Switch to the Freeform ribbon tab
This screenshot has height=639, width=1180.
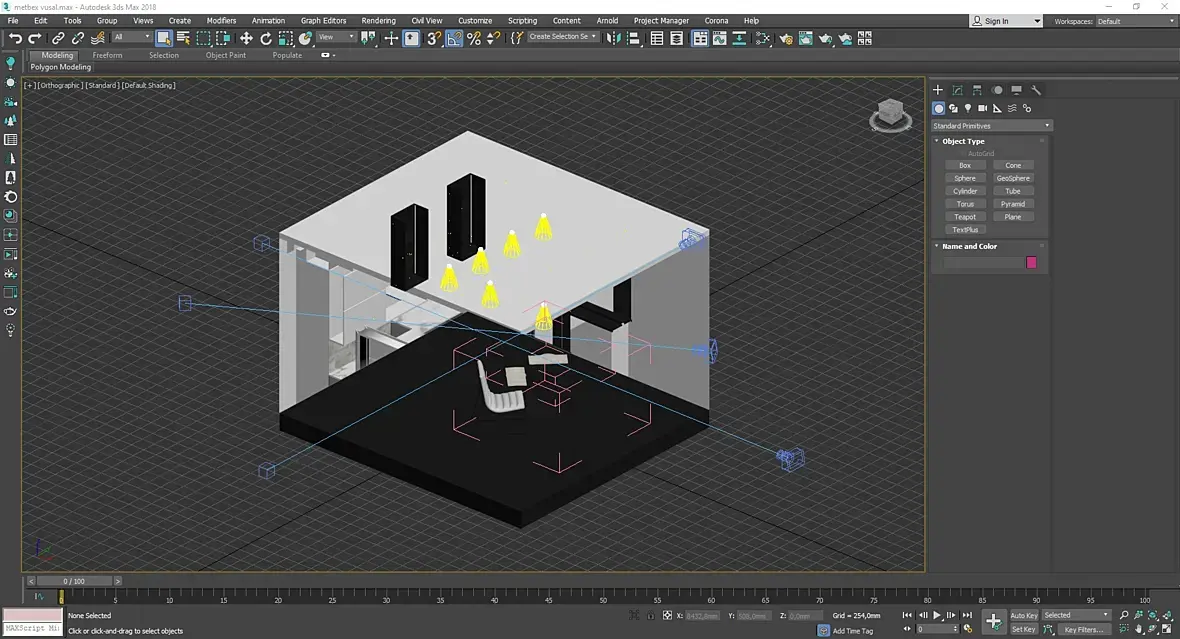point(107,55)
